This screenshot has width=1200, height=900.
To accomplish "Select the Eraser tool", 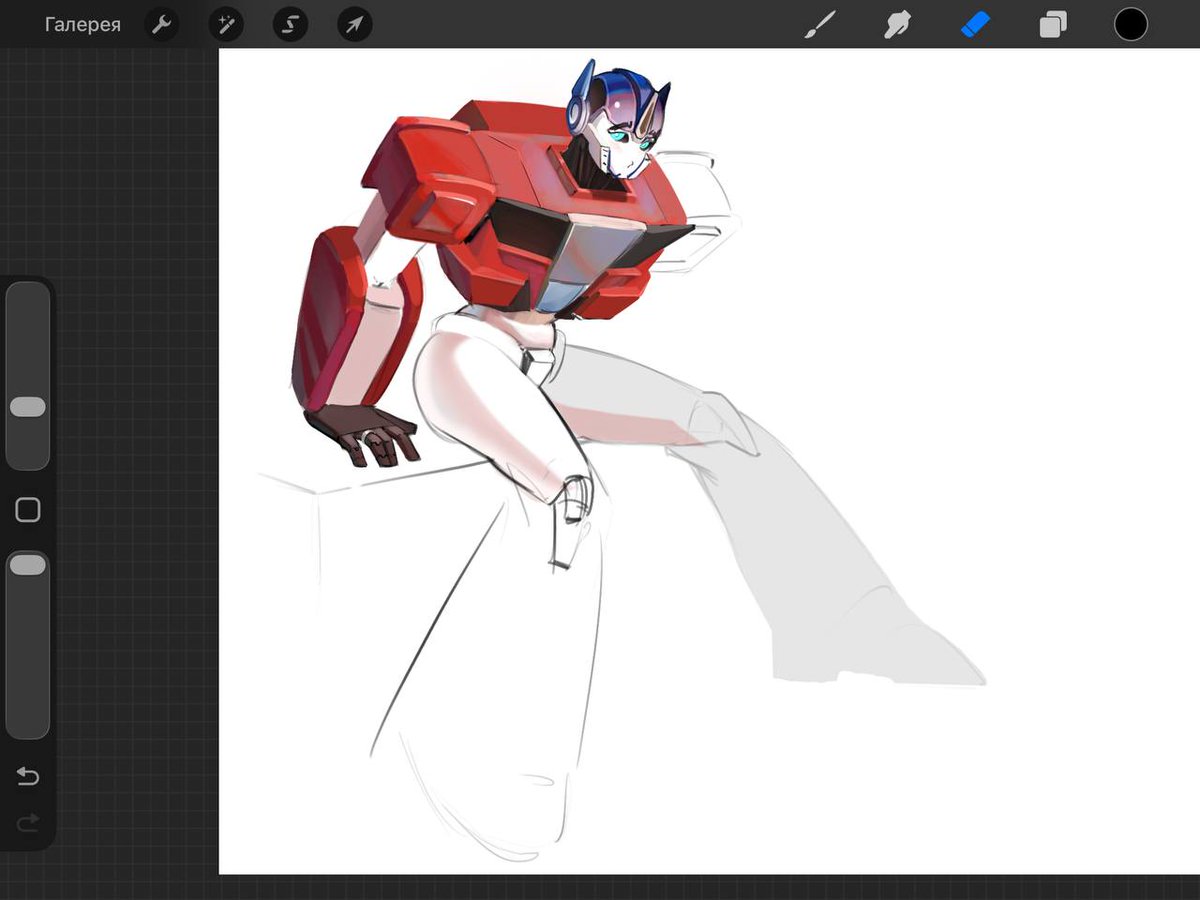I will pos(975,24).
